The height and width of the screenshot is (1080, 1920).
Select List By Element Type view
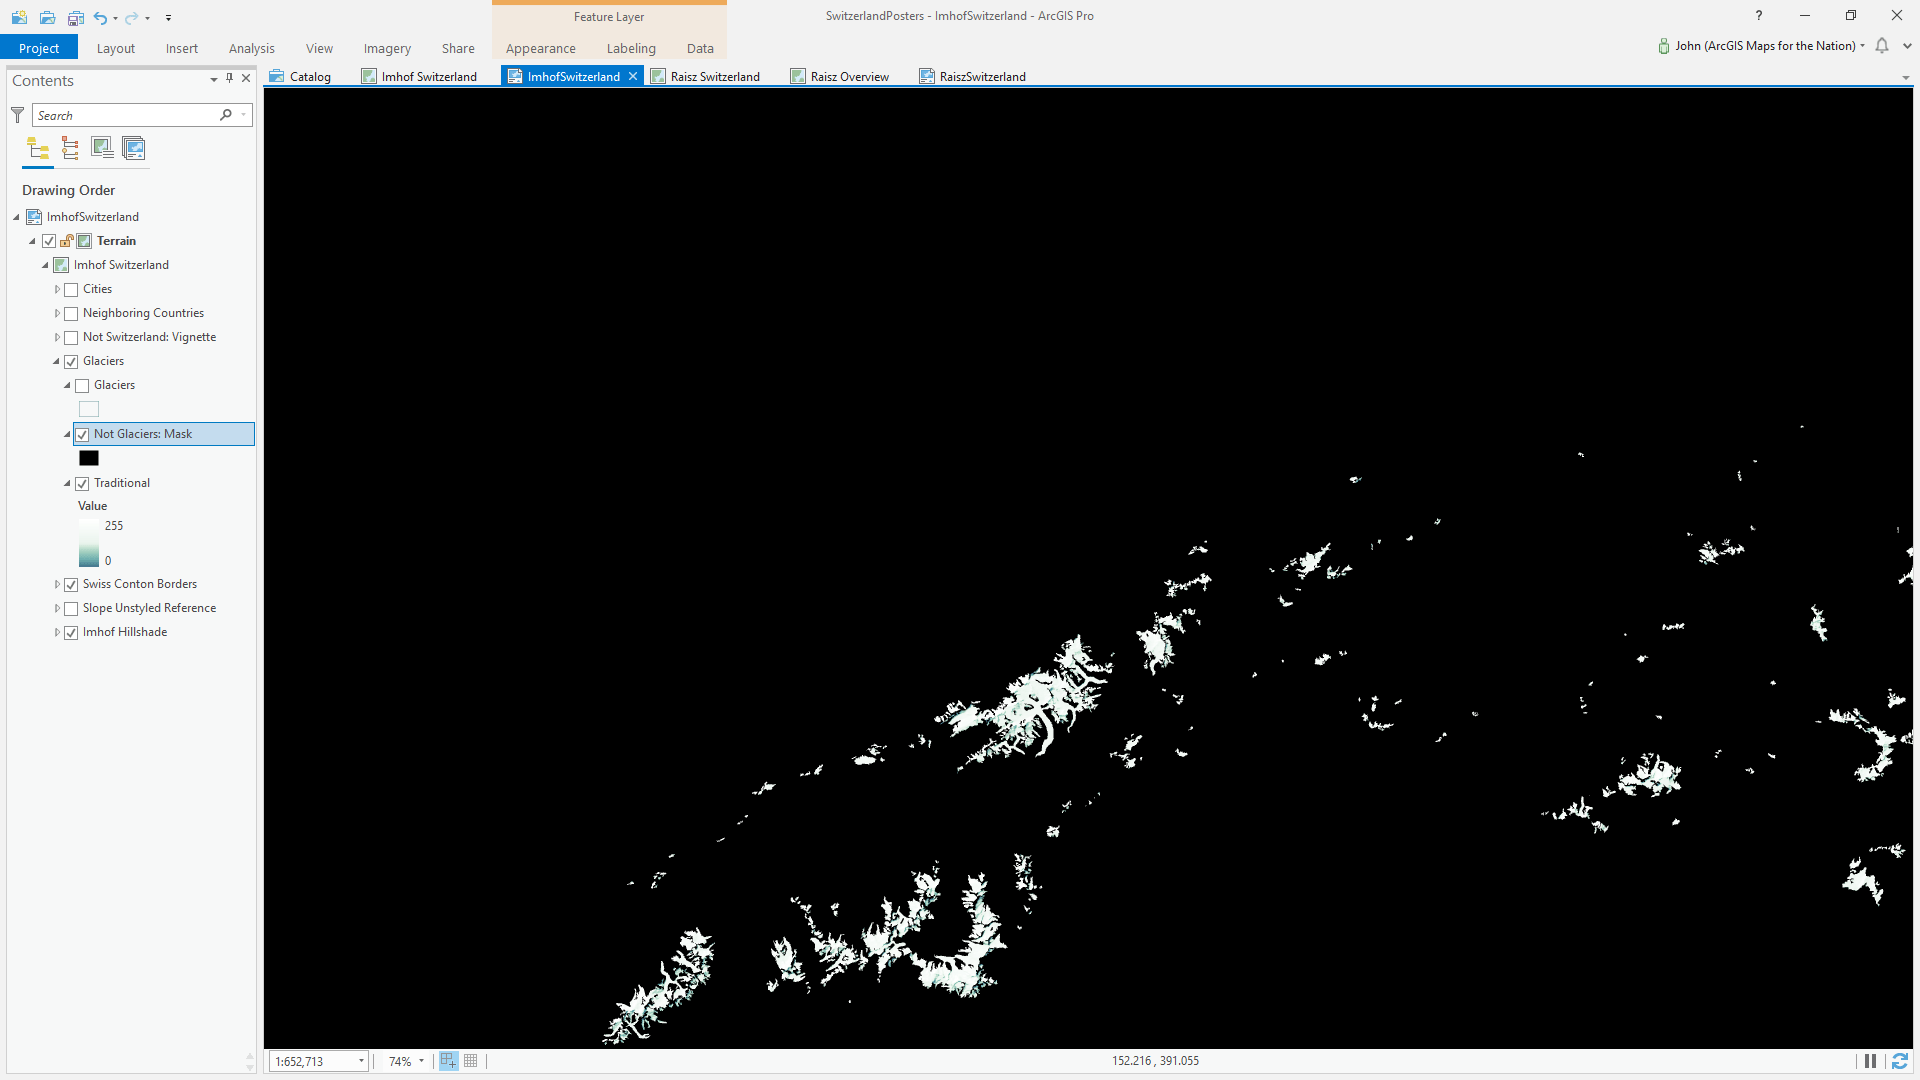70,149
